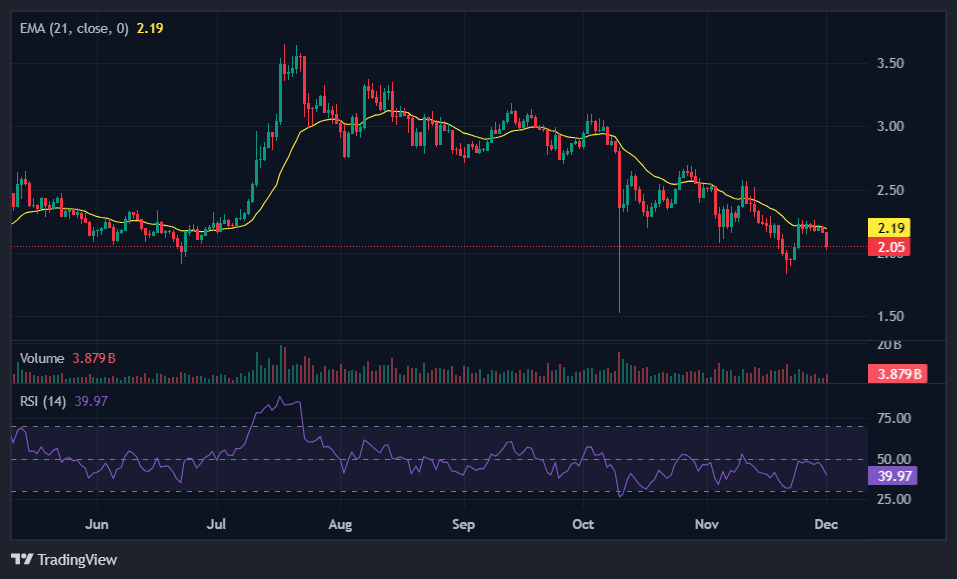Click the red 3.879B volume value flag
The width and height of the screenshot is (957, 579).
(897, 373)
